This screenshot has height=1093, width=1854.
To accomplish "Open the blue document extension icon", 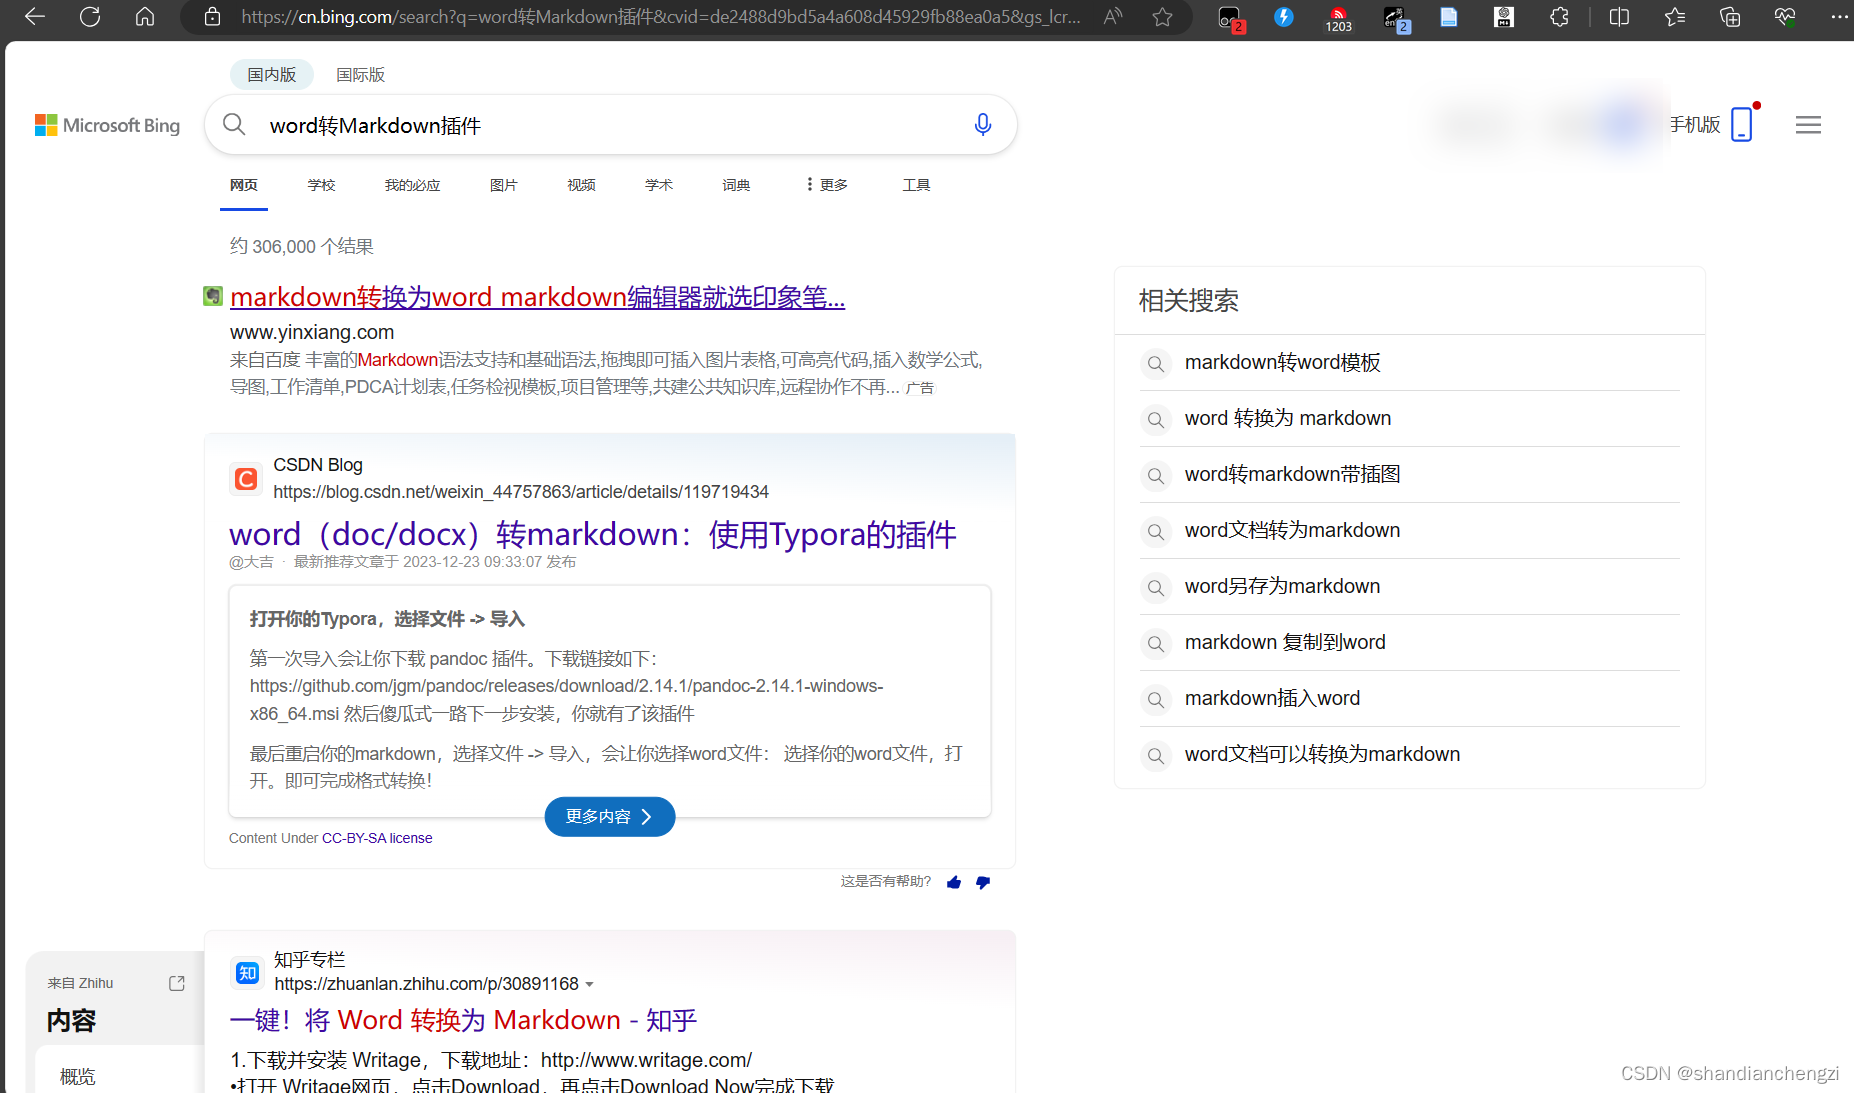I will pyautogui.click(x=1448, y=17).
